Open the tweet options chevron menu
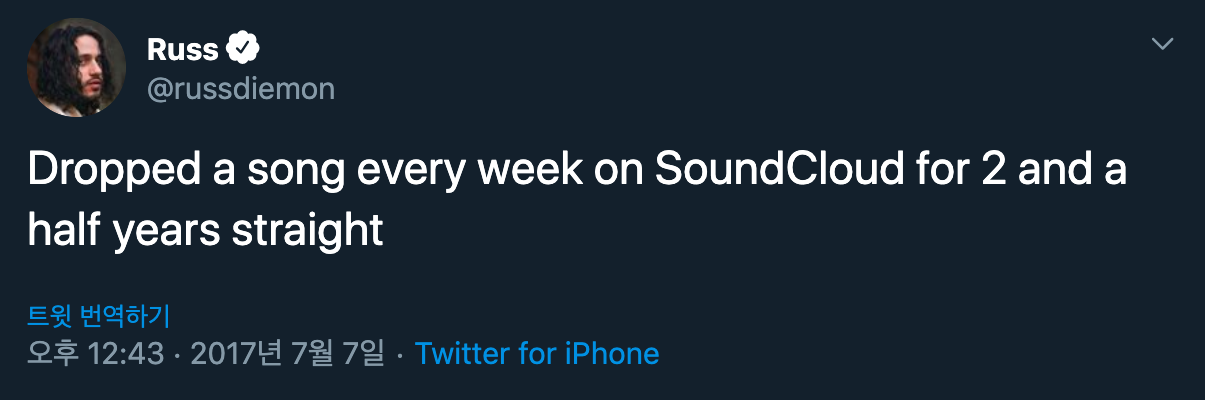The width and height of the screenshot is (1205, 400). [x=1162, y=44]
